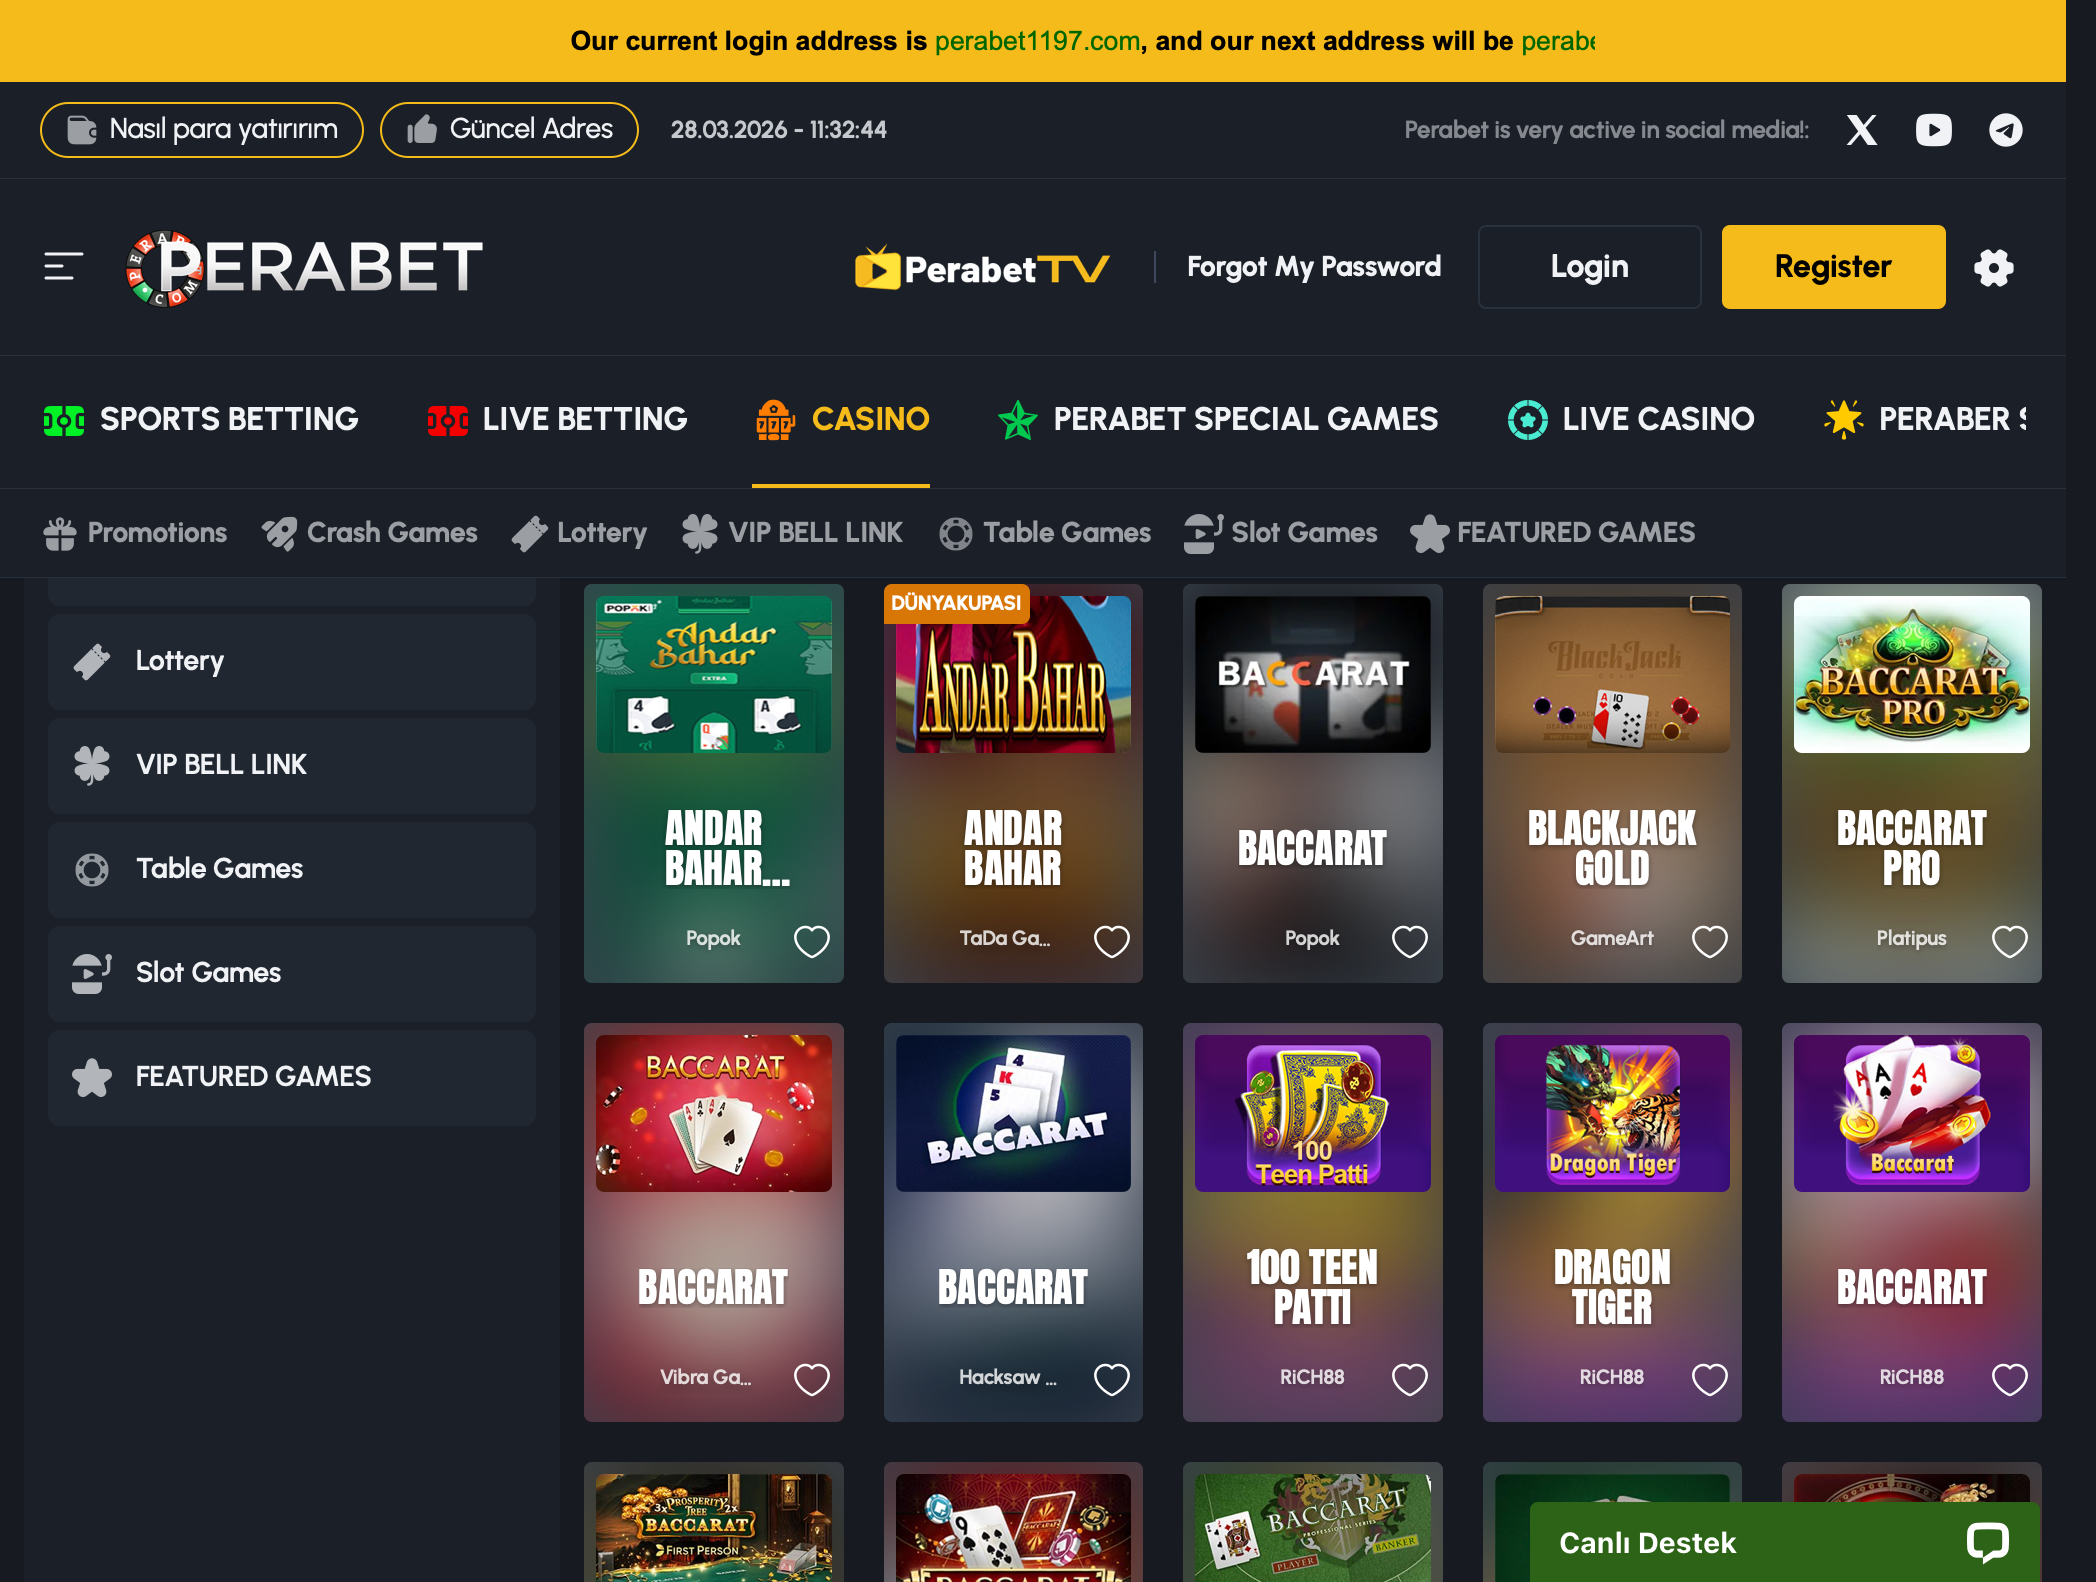Image resolution: width=2096 pixels, height=1582 pixels.
Task: Favorite the Hacksaw Baccarat game
Action: click(x=1111, y=1379)
